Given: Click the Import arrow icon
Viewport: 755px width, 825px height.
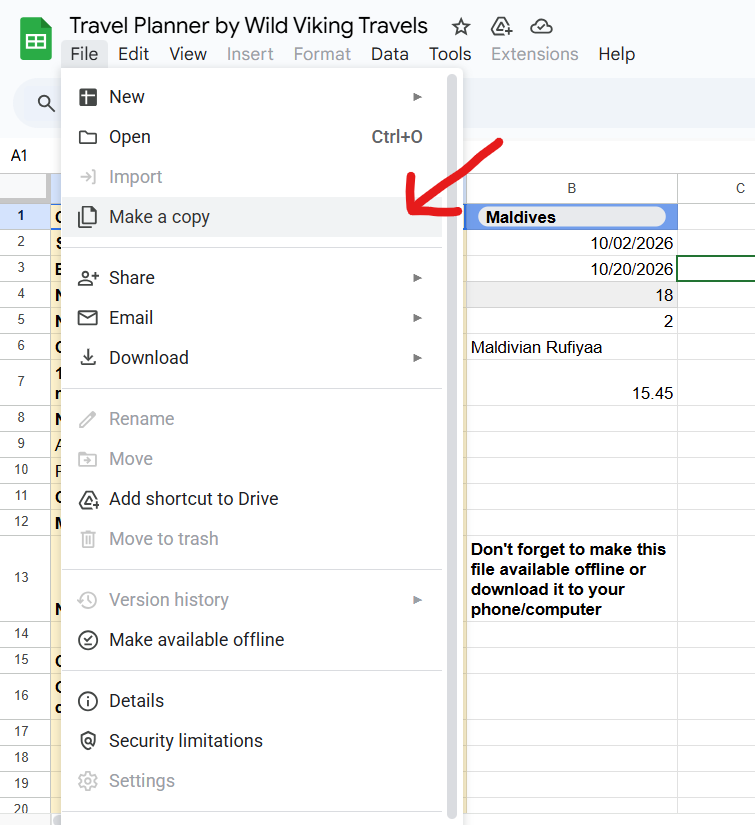Looking at the screenshot, I should pos(88,177).
